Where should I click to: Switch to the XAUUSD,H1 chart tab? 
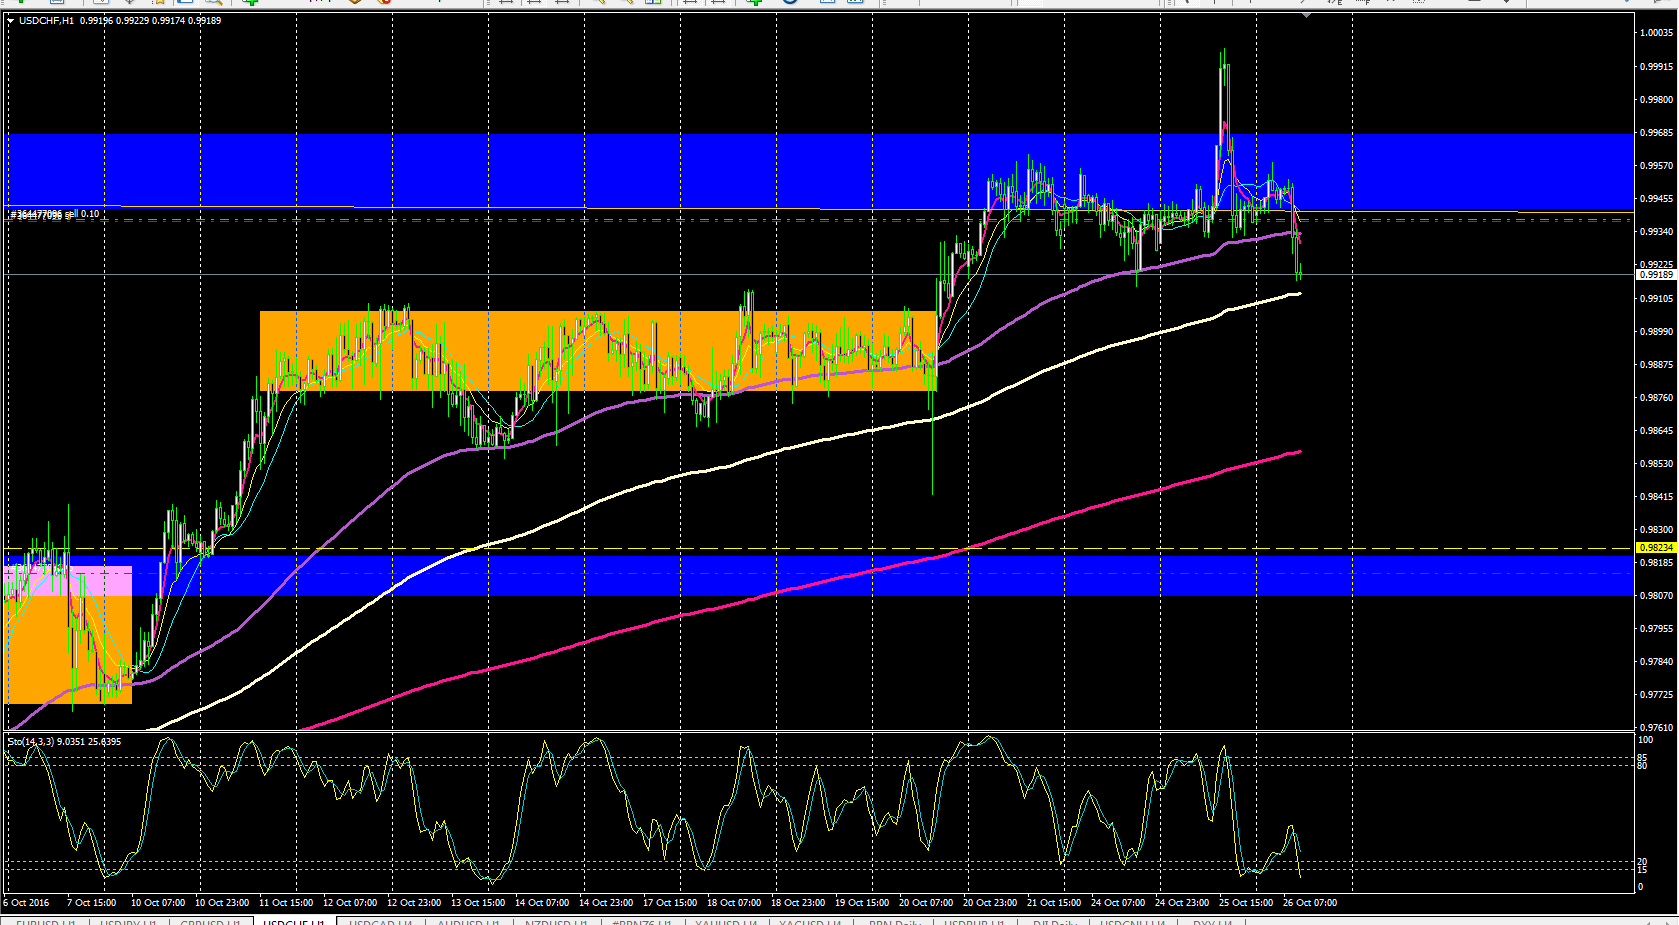point(727,921)
